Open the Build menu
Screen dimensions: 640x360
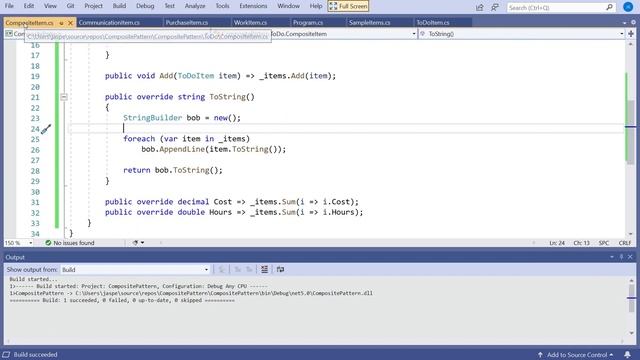(119, 6)
